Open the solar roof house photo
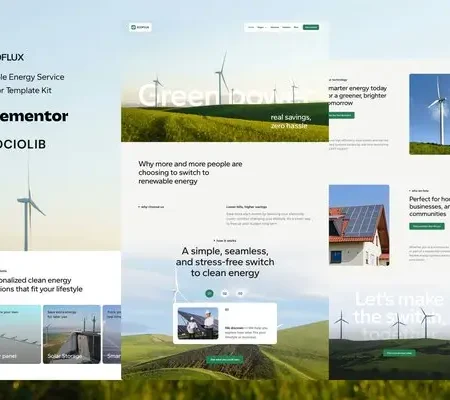 [359, 225]
